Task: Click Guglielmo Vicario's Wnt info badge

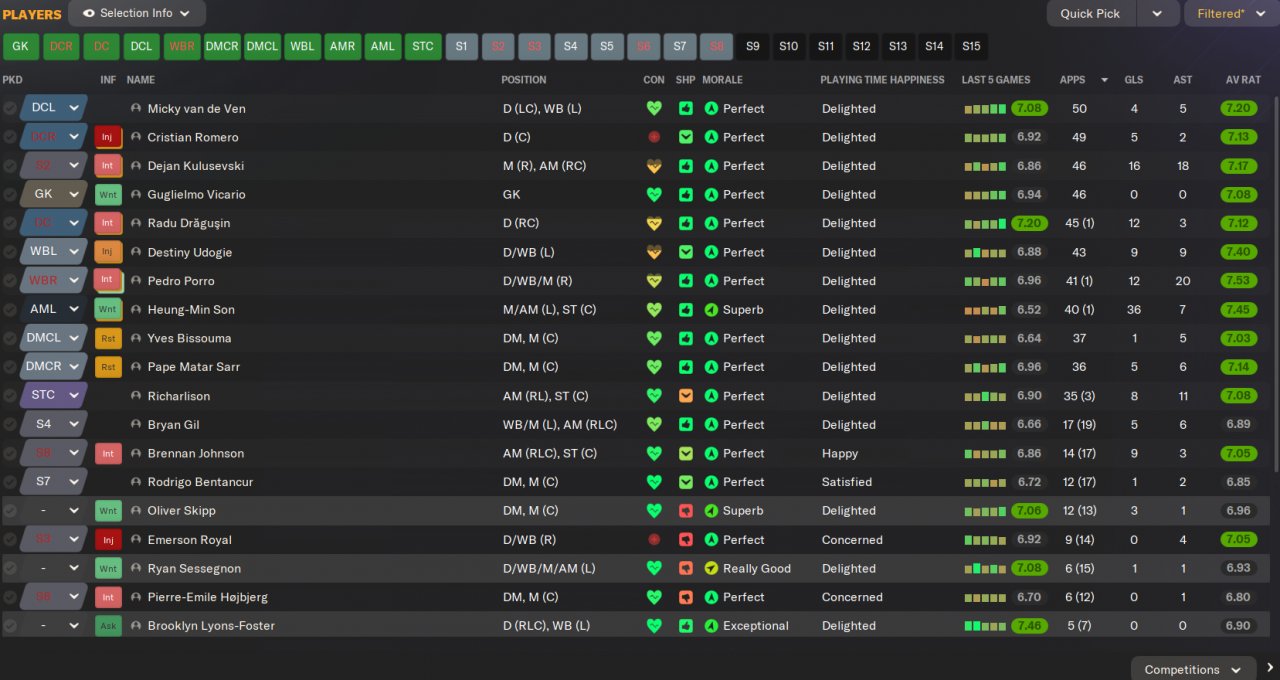Action: [108, 195]
